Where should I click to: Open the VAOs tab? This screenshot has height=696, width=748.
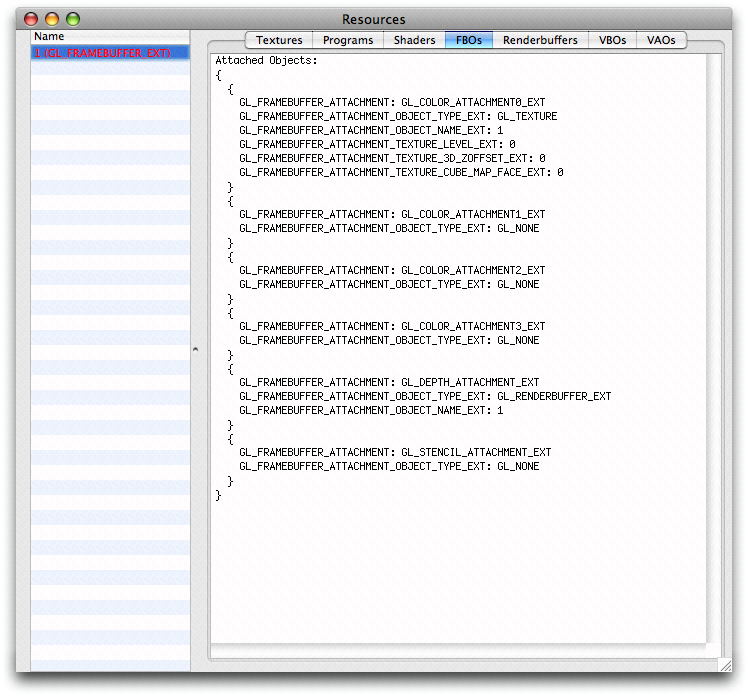click(x=661, y=40)
